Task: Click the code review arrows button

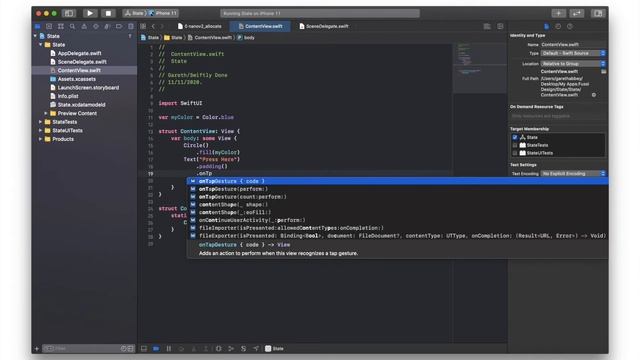Action: click(x=577, y=13)
